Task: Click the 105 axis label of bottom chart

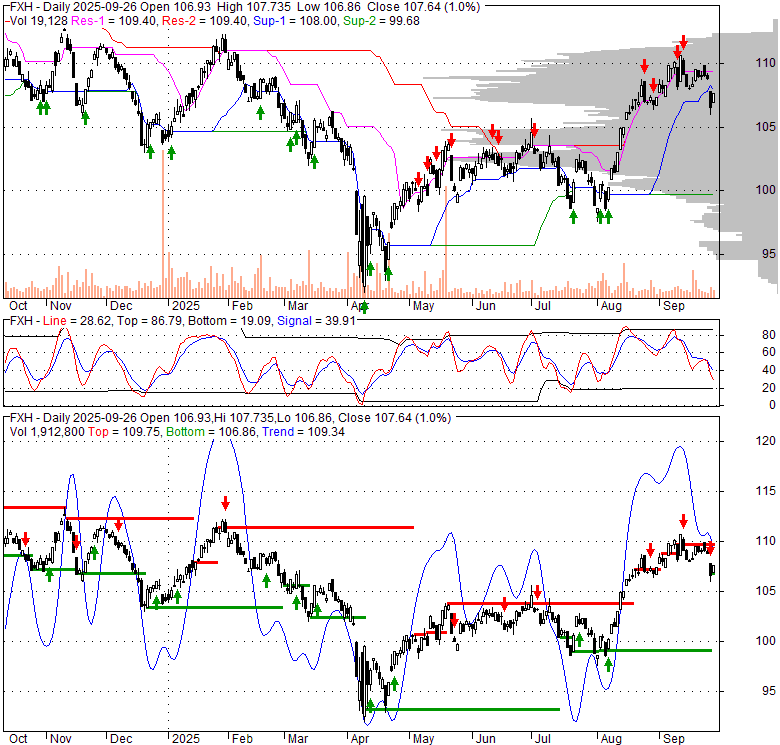Action: [765, 591]
